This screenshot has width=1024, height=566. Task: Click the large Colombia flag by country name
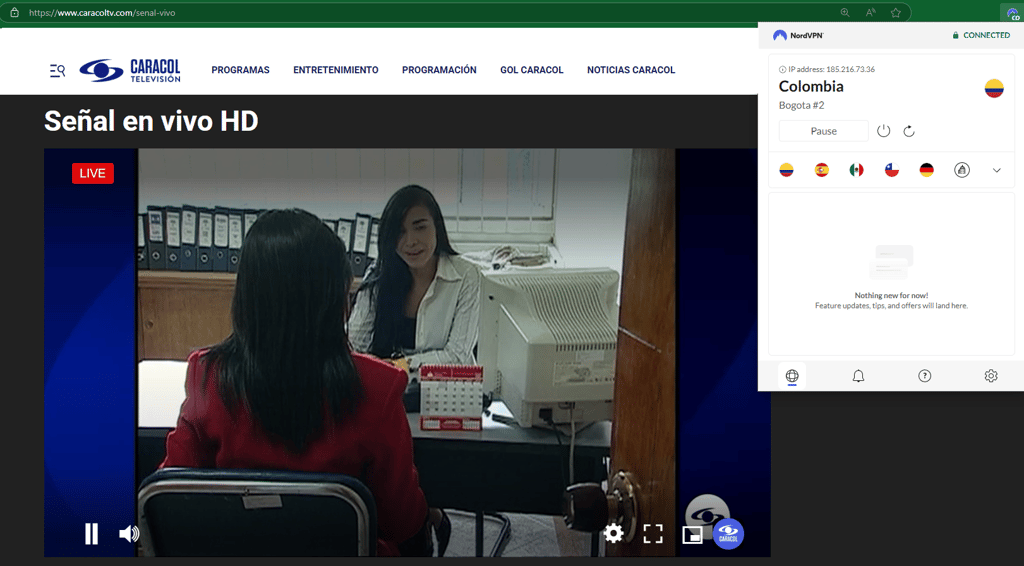(x=994, y=88)
